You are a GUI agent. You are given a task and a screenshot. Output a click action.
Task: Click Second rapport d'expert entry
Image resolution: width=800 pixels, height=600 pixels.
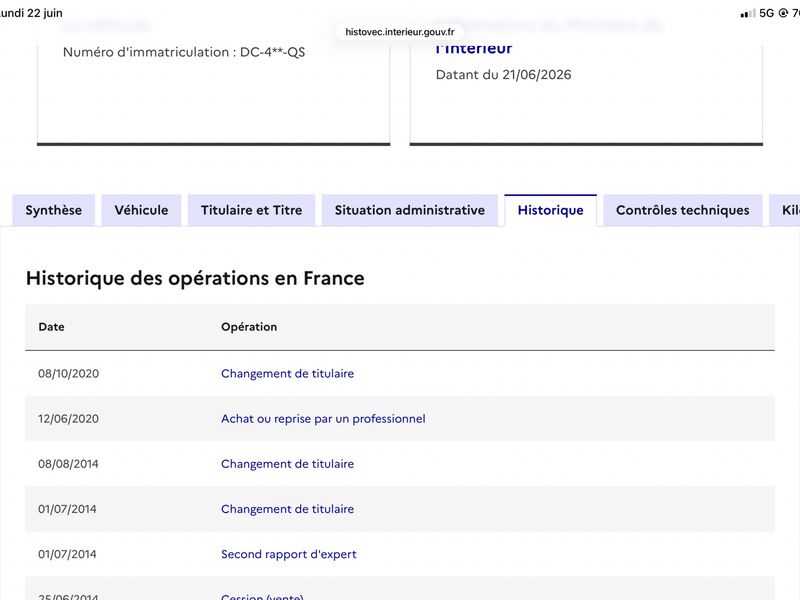point(289,554)
